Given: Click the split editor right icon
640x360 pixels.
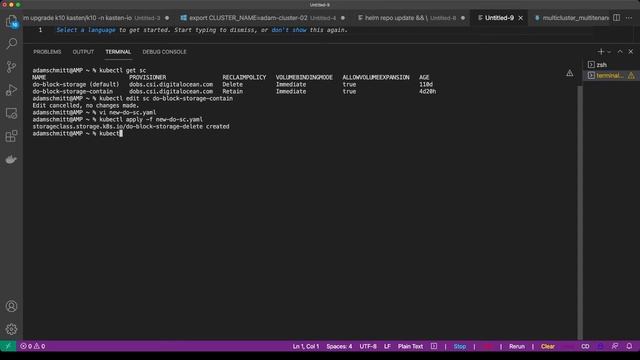Looking at the screenshot, I should (x=616, y=18).
